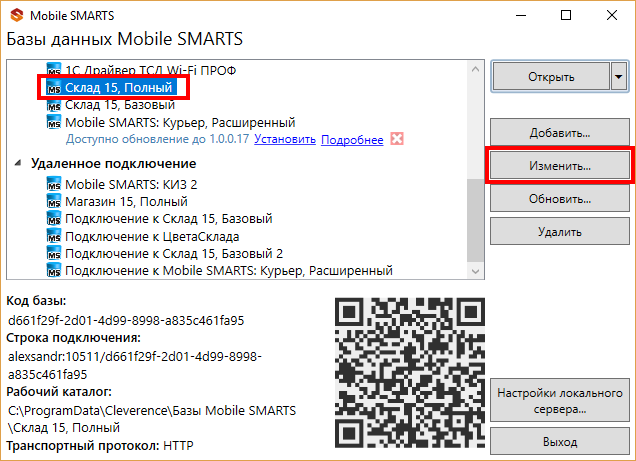636x461 pixels.
Task: Open dropdown arrow next to Открыть button
Action: tap(619, 76)
